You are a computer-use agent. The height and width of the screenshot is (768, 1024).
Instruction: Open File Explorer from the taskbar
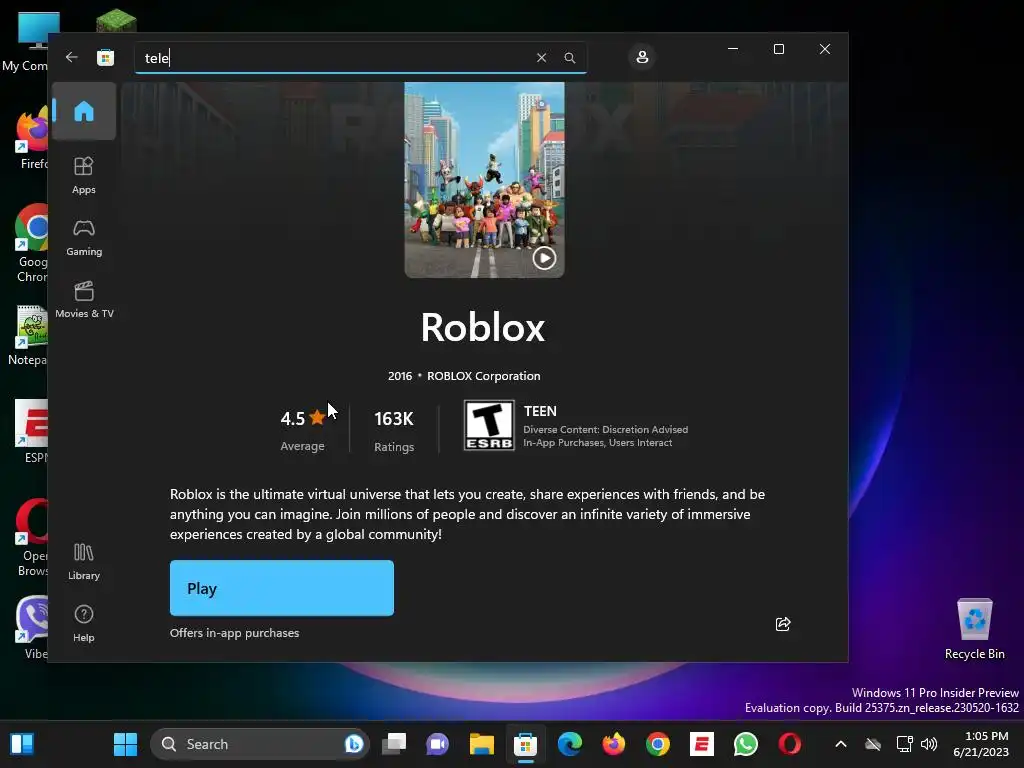click(x=481, y=744)
